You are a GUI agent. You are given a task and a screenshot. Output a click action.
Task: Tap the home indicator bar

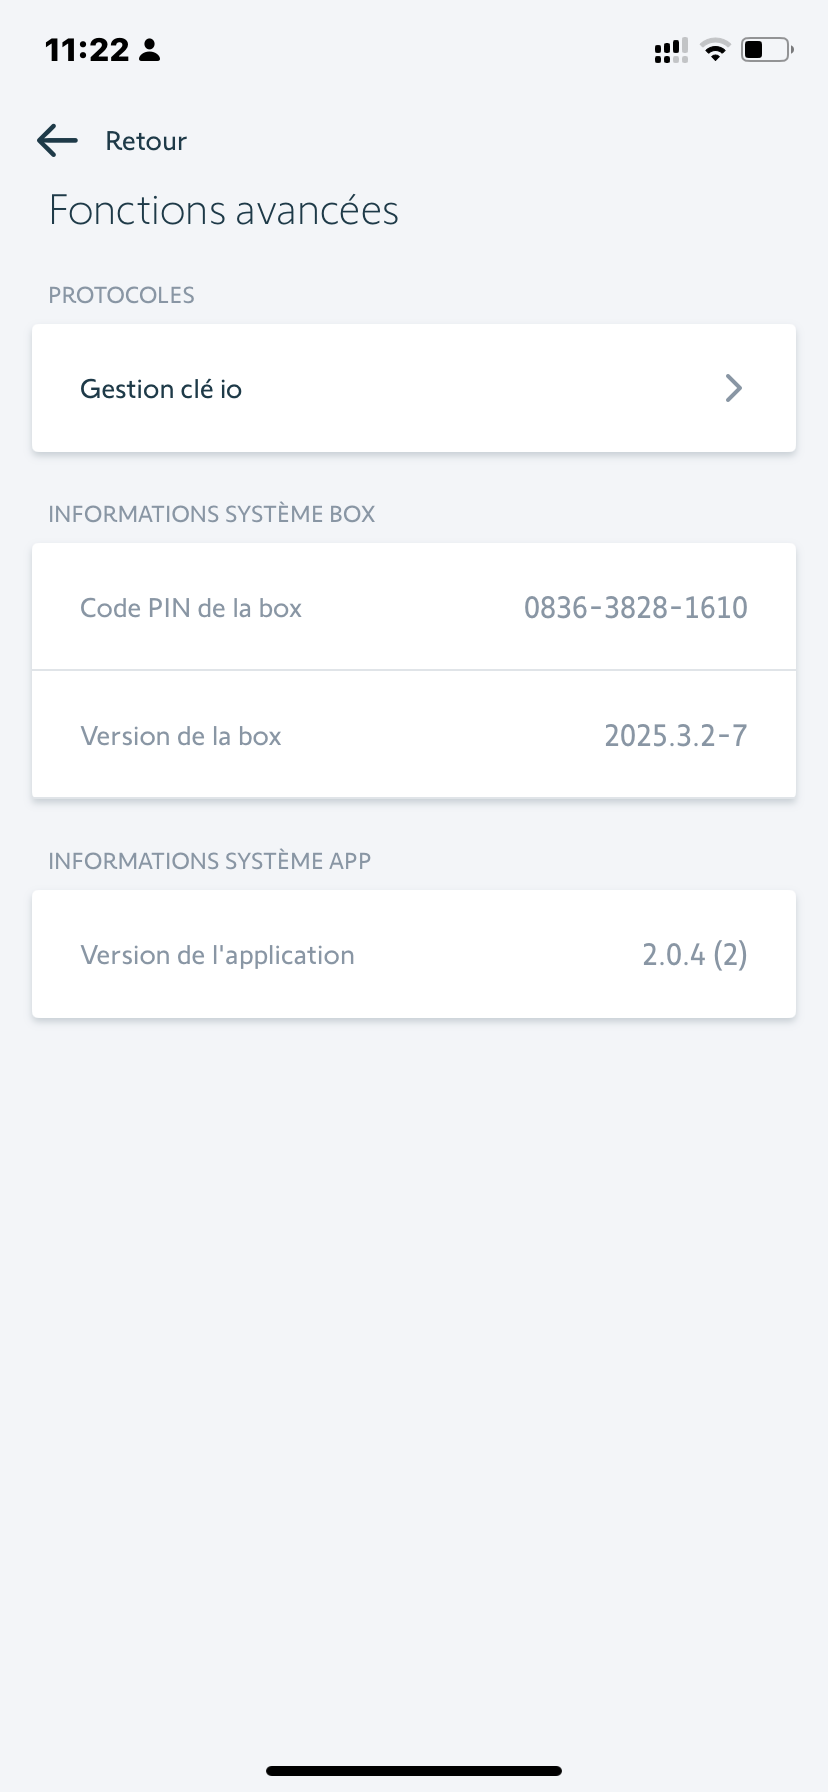tap(414, 1771)
